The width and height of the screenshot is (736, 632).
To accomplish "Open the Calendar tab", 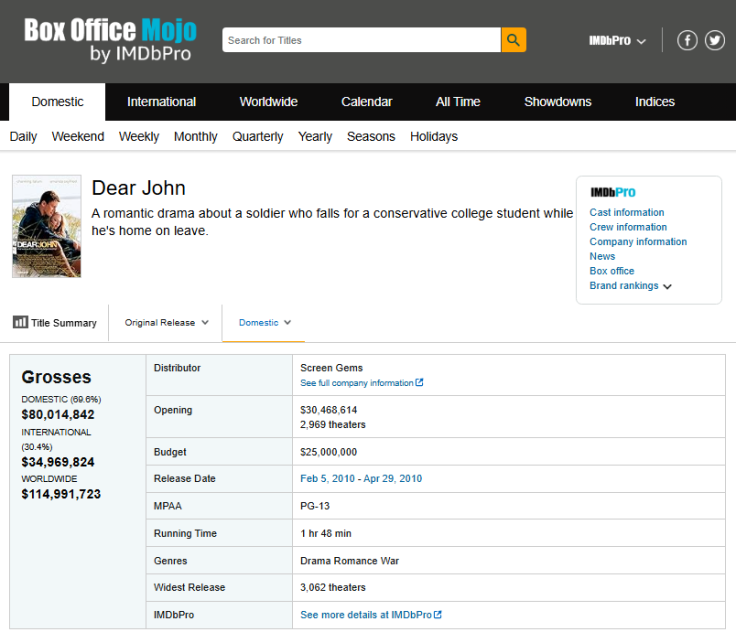I will click(366, 102).
